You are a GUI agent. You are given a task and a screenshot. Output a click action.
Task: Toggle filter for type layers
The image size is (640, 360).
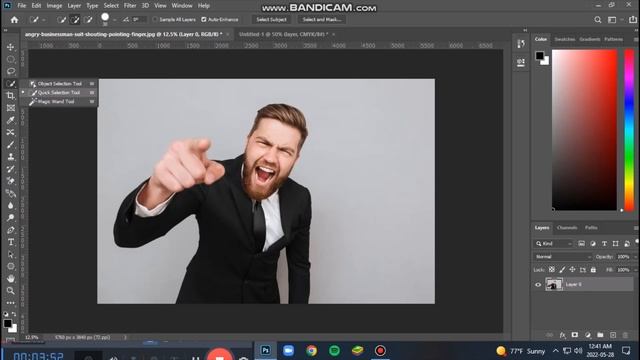coord(604,244)
